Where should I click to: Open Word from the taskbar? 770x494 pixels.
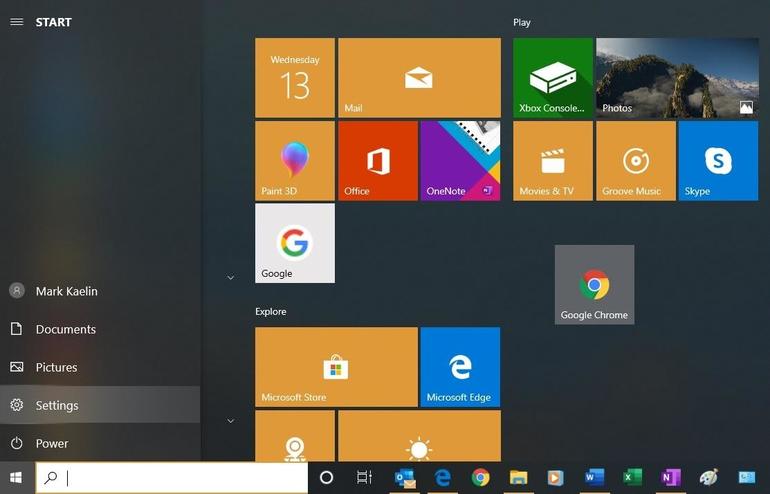pos(595,478)
